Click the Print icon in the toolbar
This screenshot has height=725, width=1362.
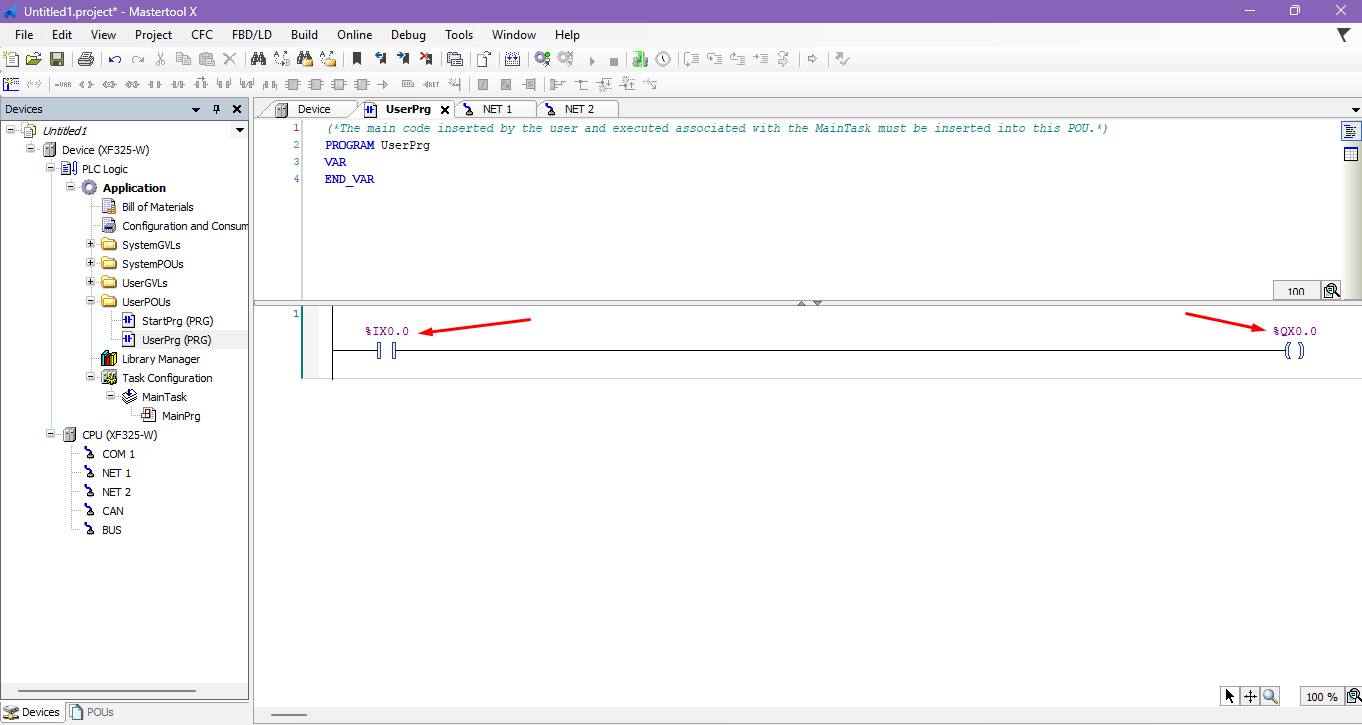[x=86, y=60]
